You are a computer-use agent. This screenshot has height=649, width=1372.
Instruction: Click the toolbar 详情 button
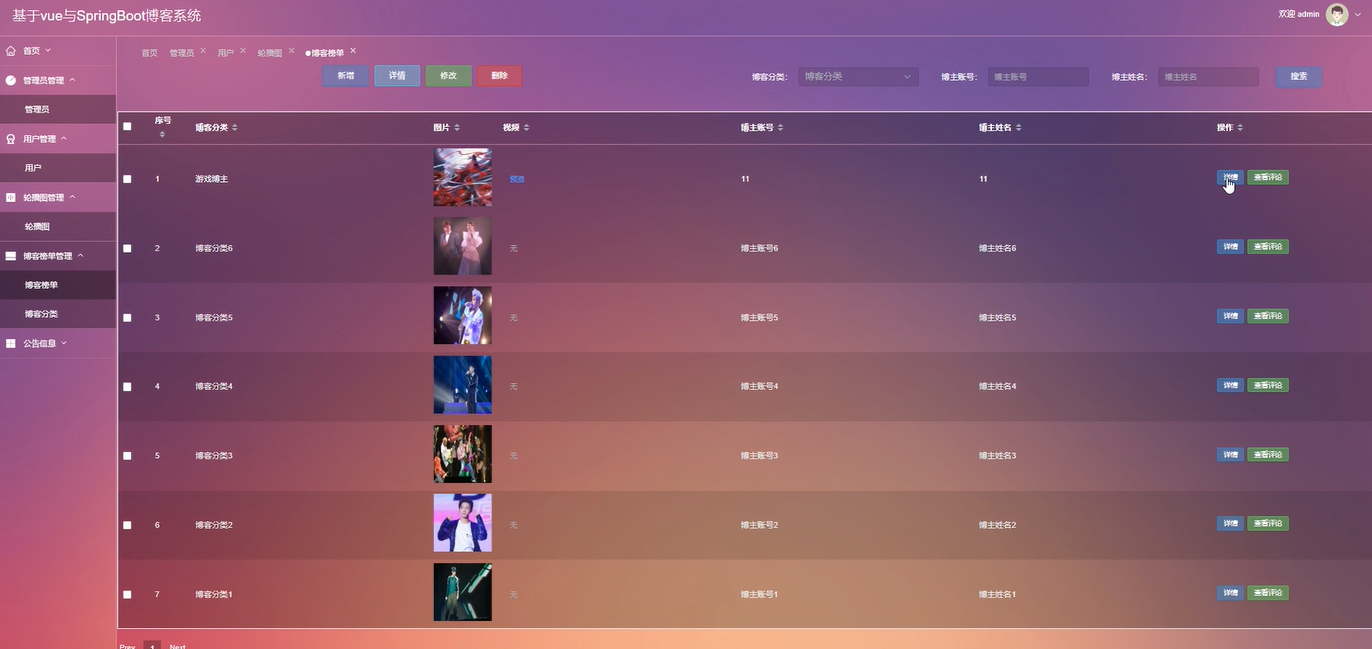pos(397,76)
